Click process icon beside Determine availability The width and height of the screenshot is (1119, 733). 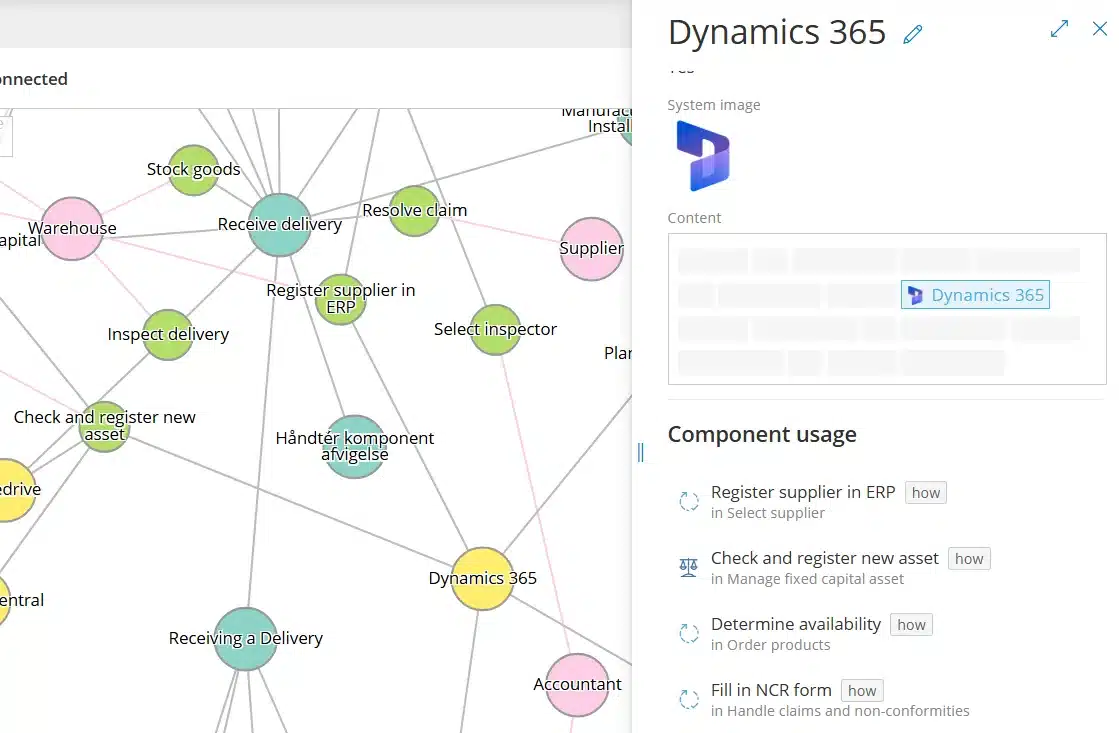point(689,633)
